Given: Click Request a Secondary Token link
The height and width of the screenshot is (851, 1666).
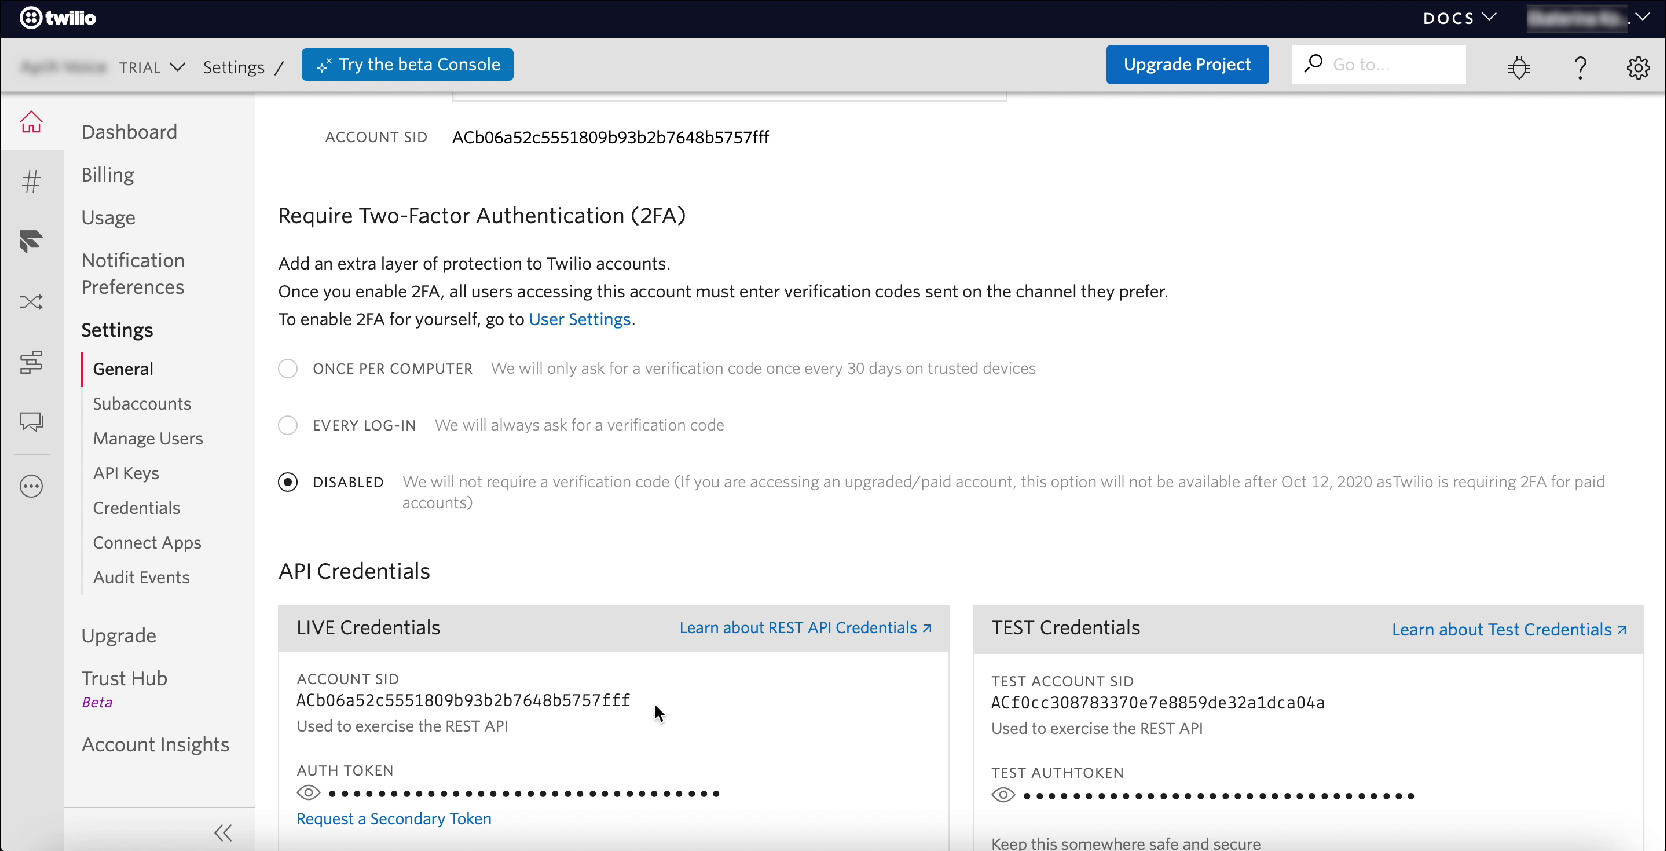Looking at the screenshot, I should (x=394, y=819).
